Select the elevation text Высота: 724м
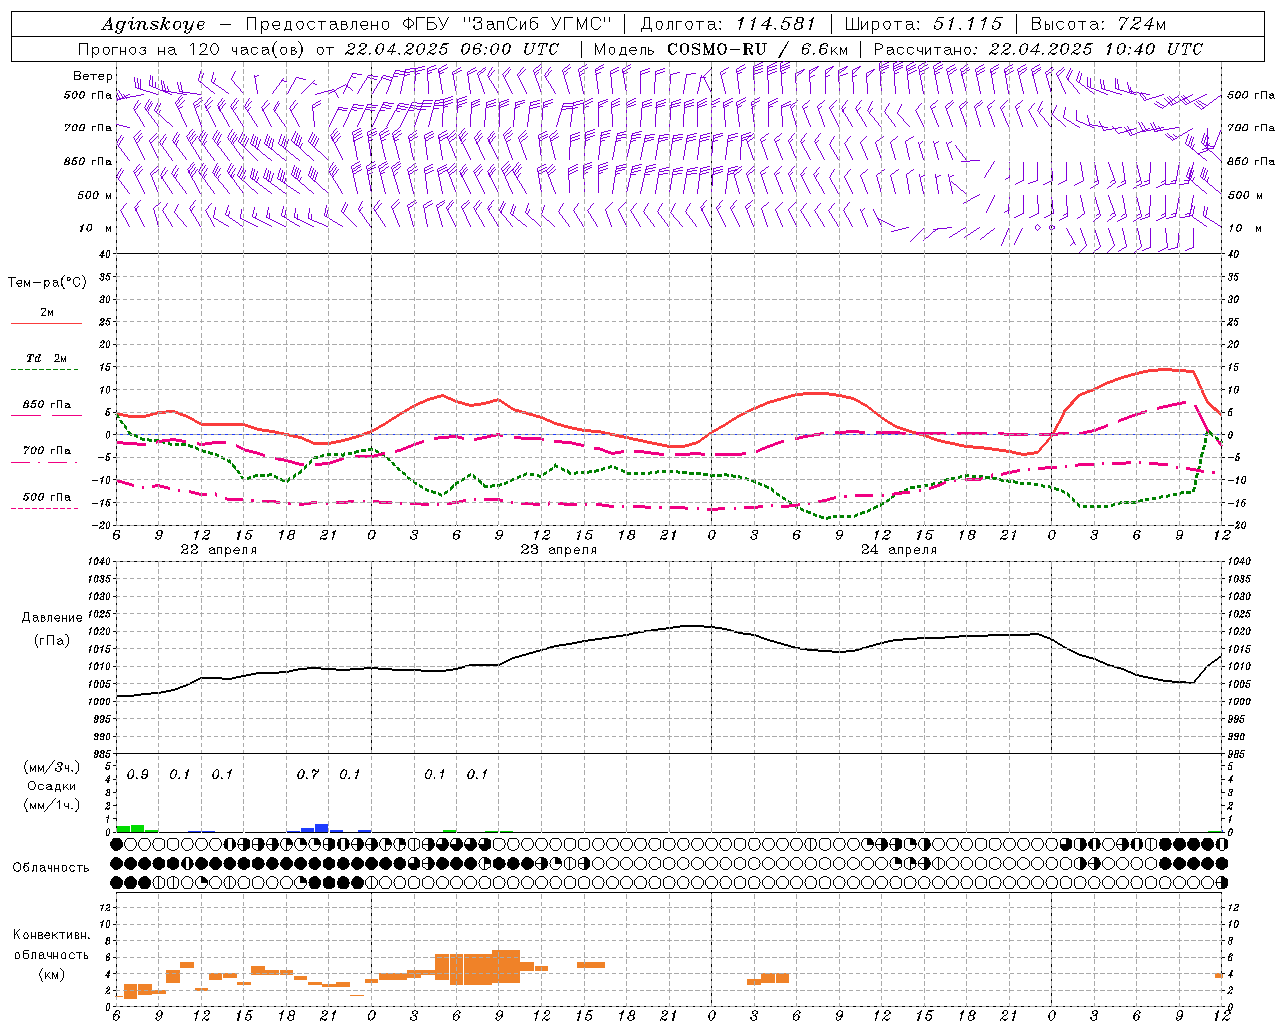Screen dimensions: 1280x1024 coord(1098,24)
